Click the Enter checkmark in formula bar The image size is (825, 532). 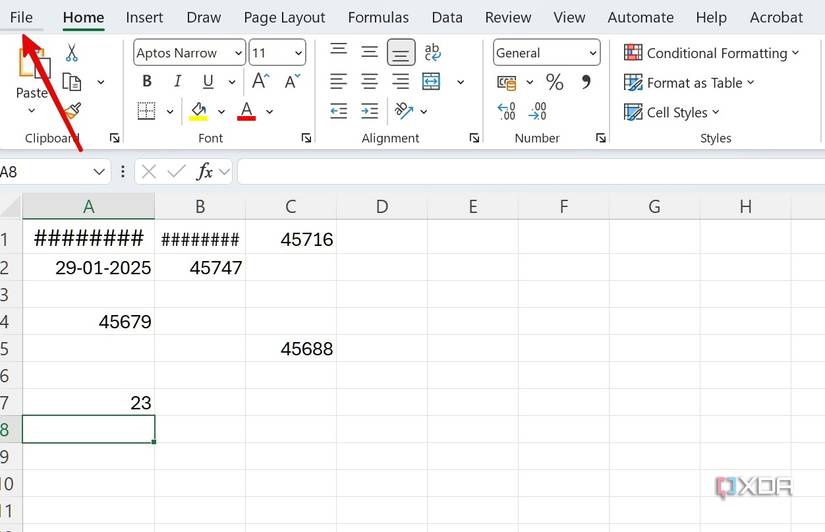pyautogui.click(x=176, y=172)
